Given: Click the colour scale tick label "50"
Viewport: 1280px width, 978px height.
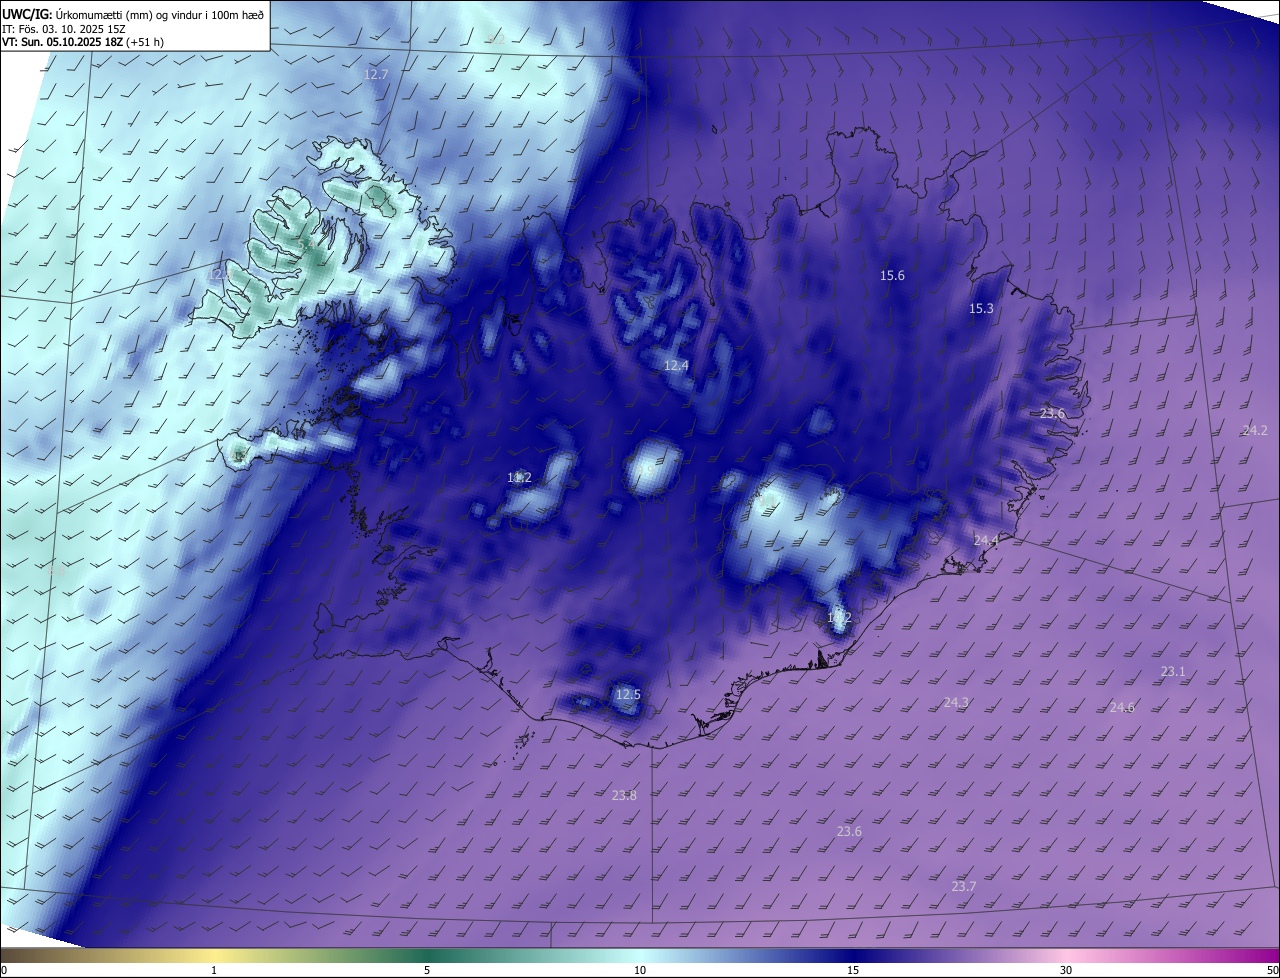Looking at the screenshot, I should 1272,970.
